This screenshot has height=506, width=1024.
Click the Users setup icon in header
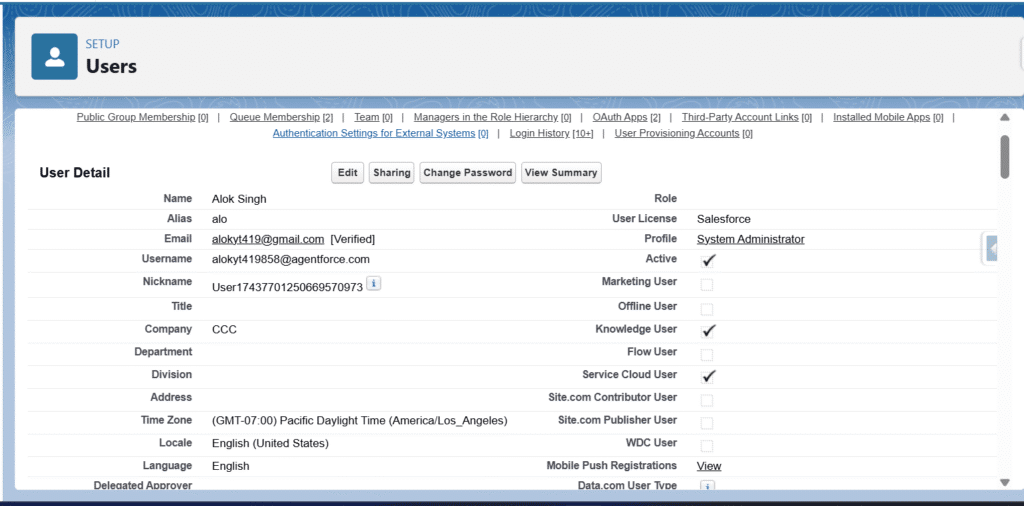click(x=54, y=57)
